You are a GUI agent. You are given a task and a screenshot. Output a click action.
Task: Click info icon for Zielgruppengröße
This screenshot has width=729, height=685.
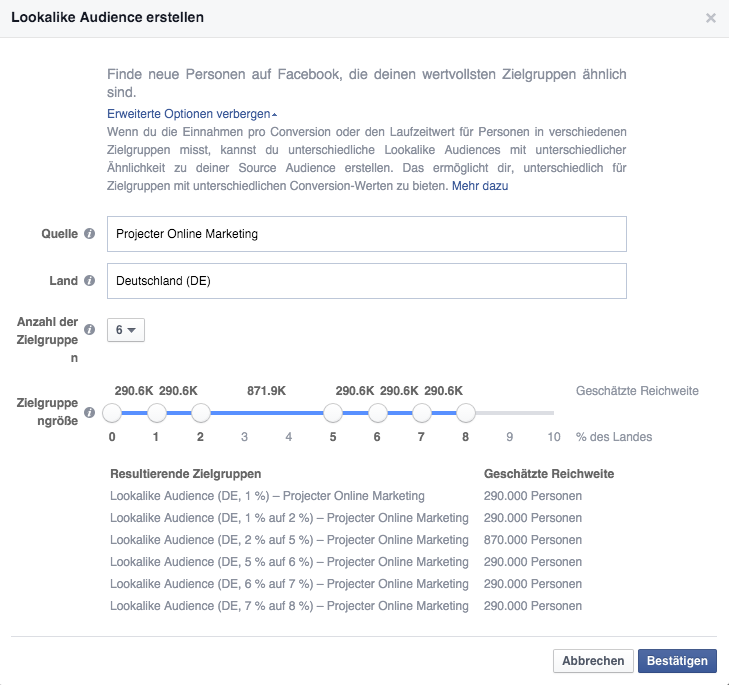[x=89, y=412]
